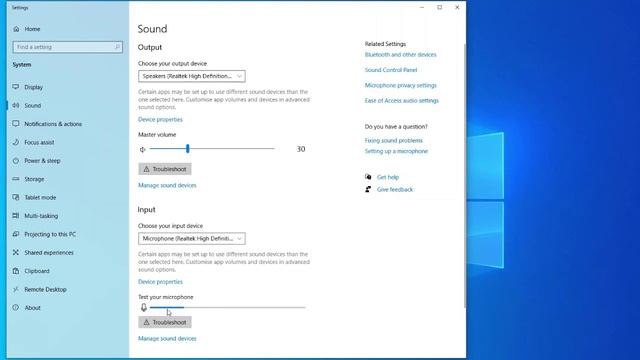Screen dimensions: 640x360
Task: Click the Master volume value 30
Action: coord(301,149)
